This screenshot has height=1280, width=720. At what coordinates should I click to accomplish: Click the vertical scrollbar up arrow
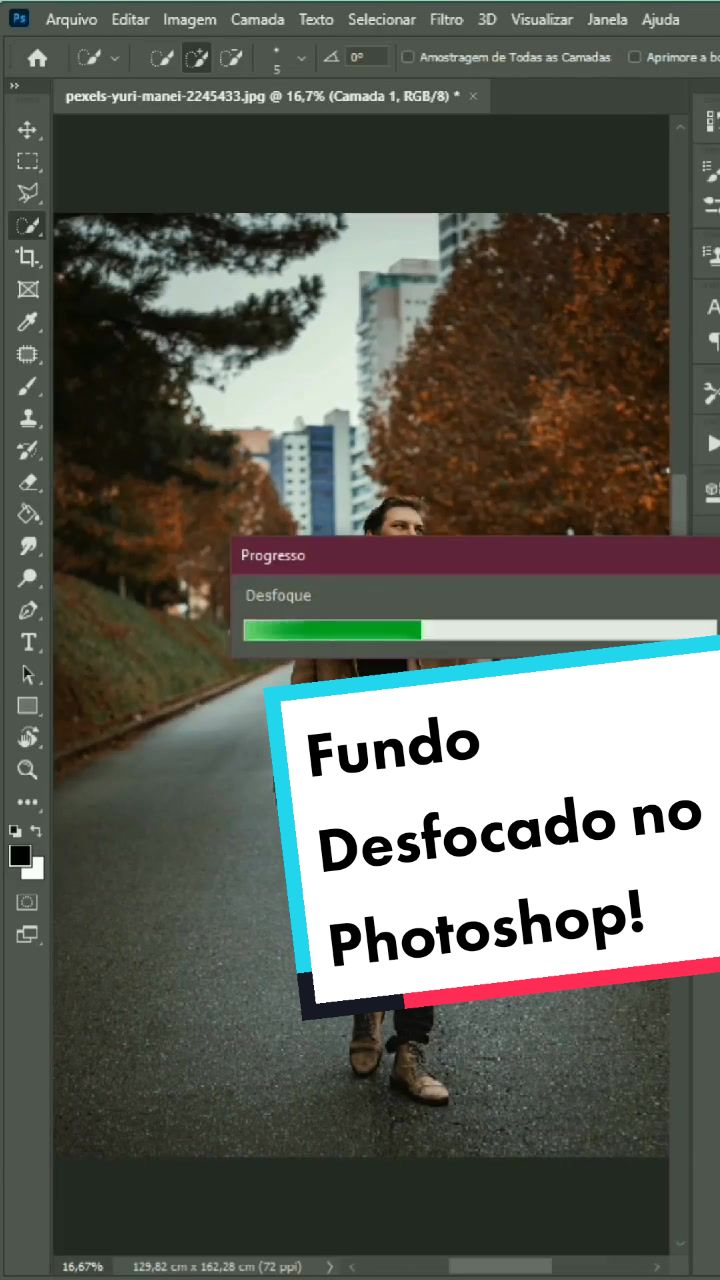tap(681, 126)
